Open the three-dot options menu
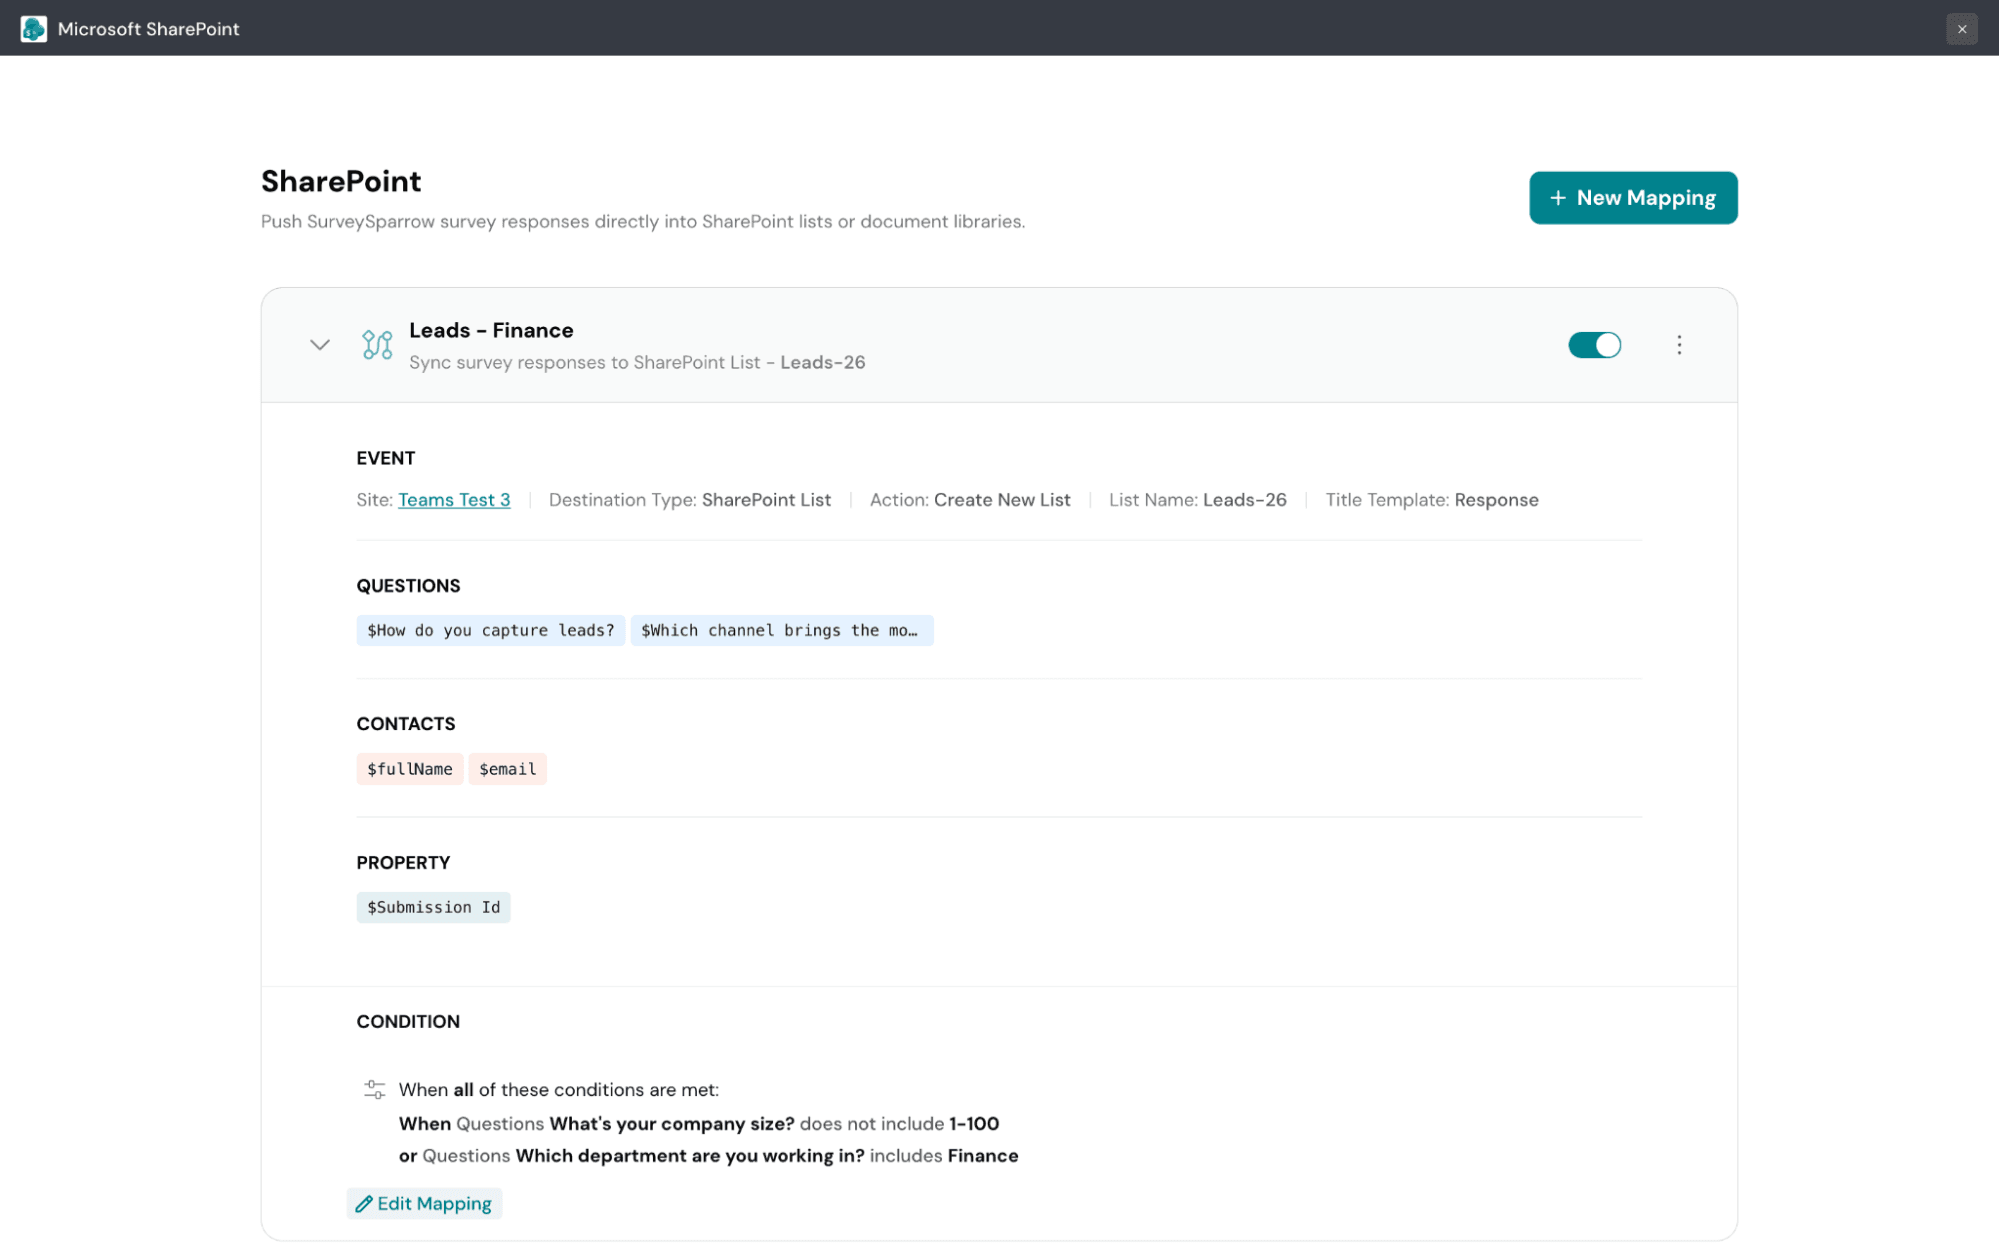The image size is (1999, 1250). pos(1679,345)
